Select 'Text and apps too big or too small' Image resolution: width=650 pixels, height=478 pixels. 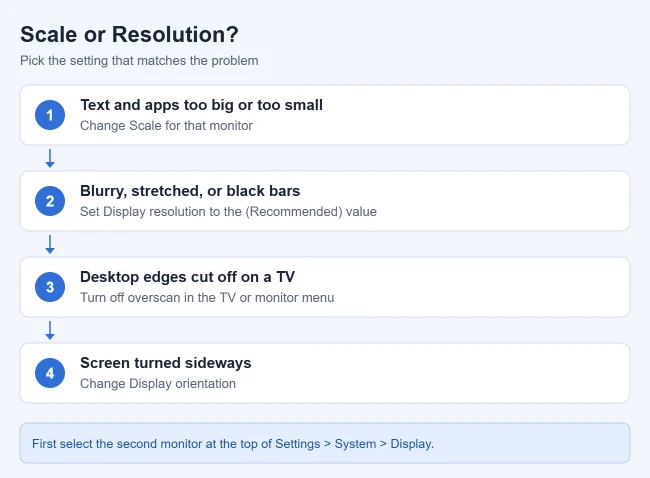point(201,105)
